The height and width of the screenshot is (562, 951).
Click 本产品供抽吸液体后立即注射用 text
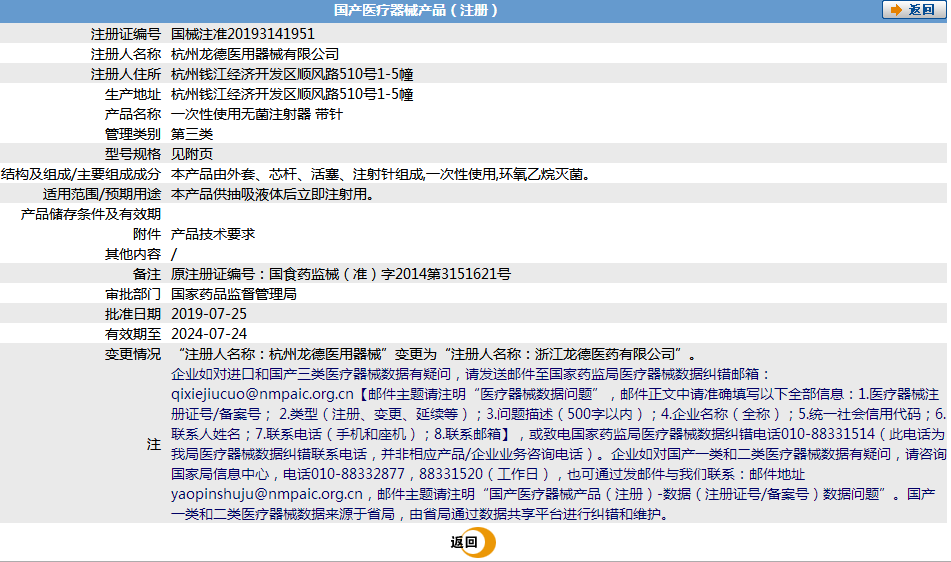click(272, 194)
